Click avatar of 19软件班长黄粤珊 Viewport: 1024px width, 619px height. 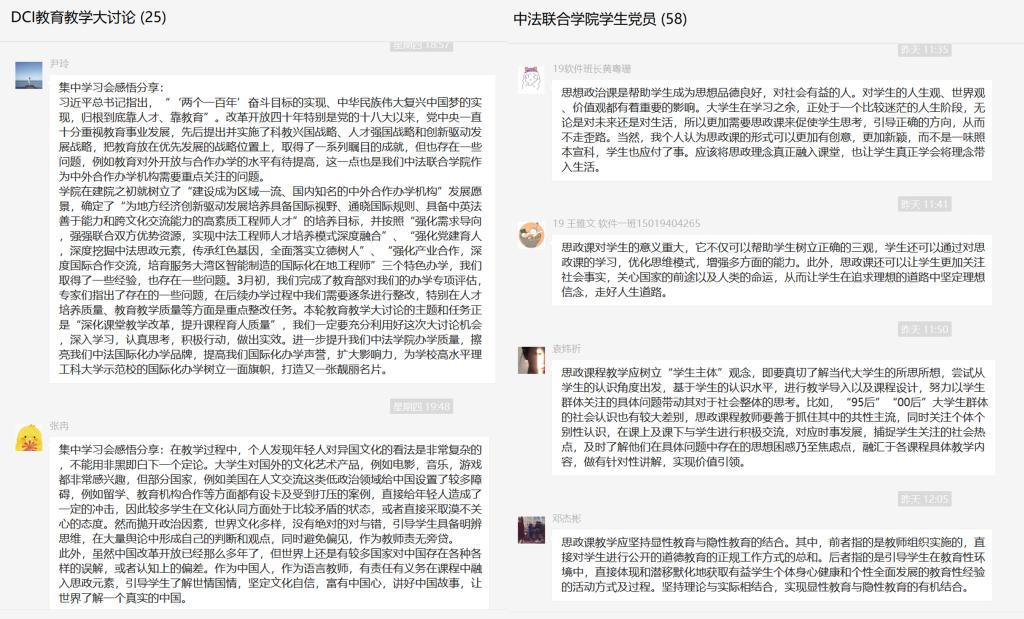click(x=532, y=77)
